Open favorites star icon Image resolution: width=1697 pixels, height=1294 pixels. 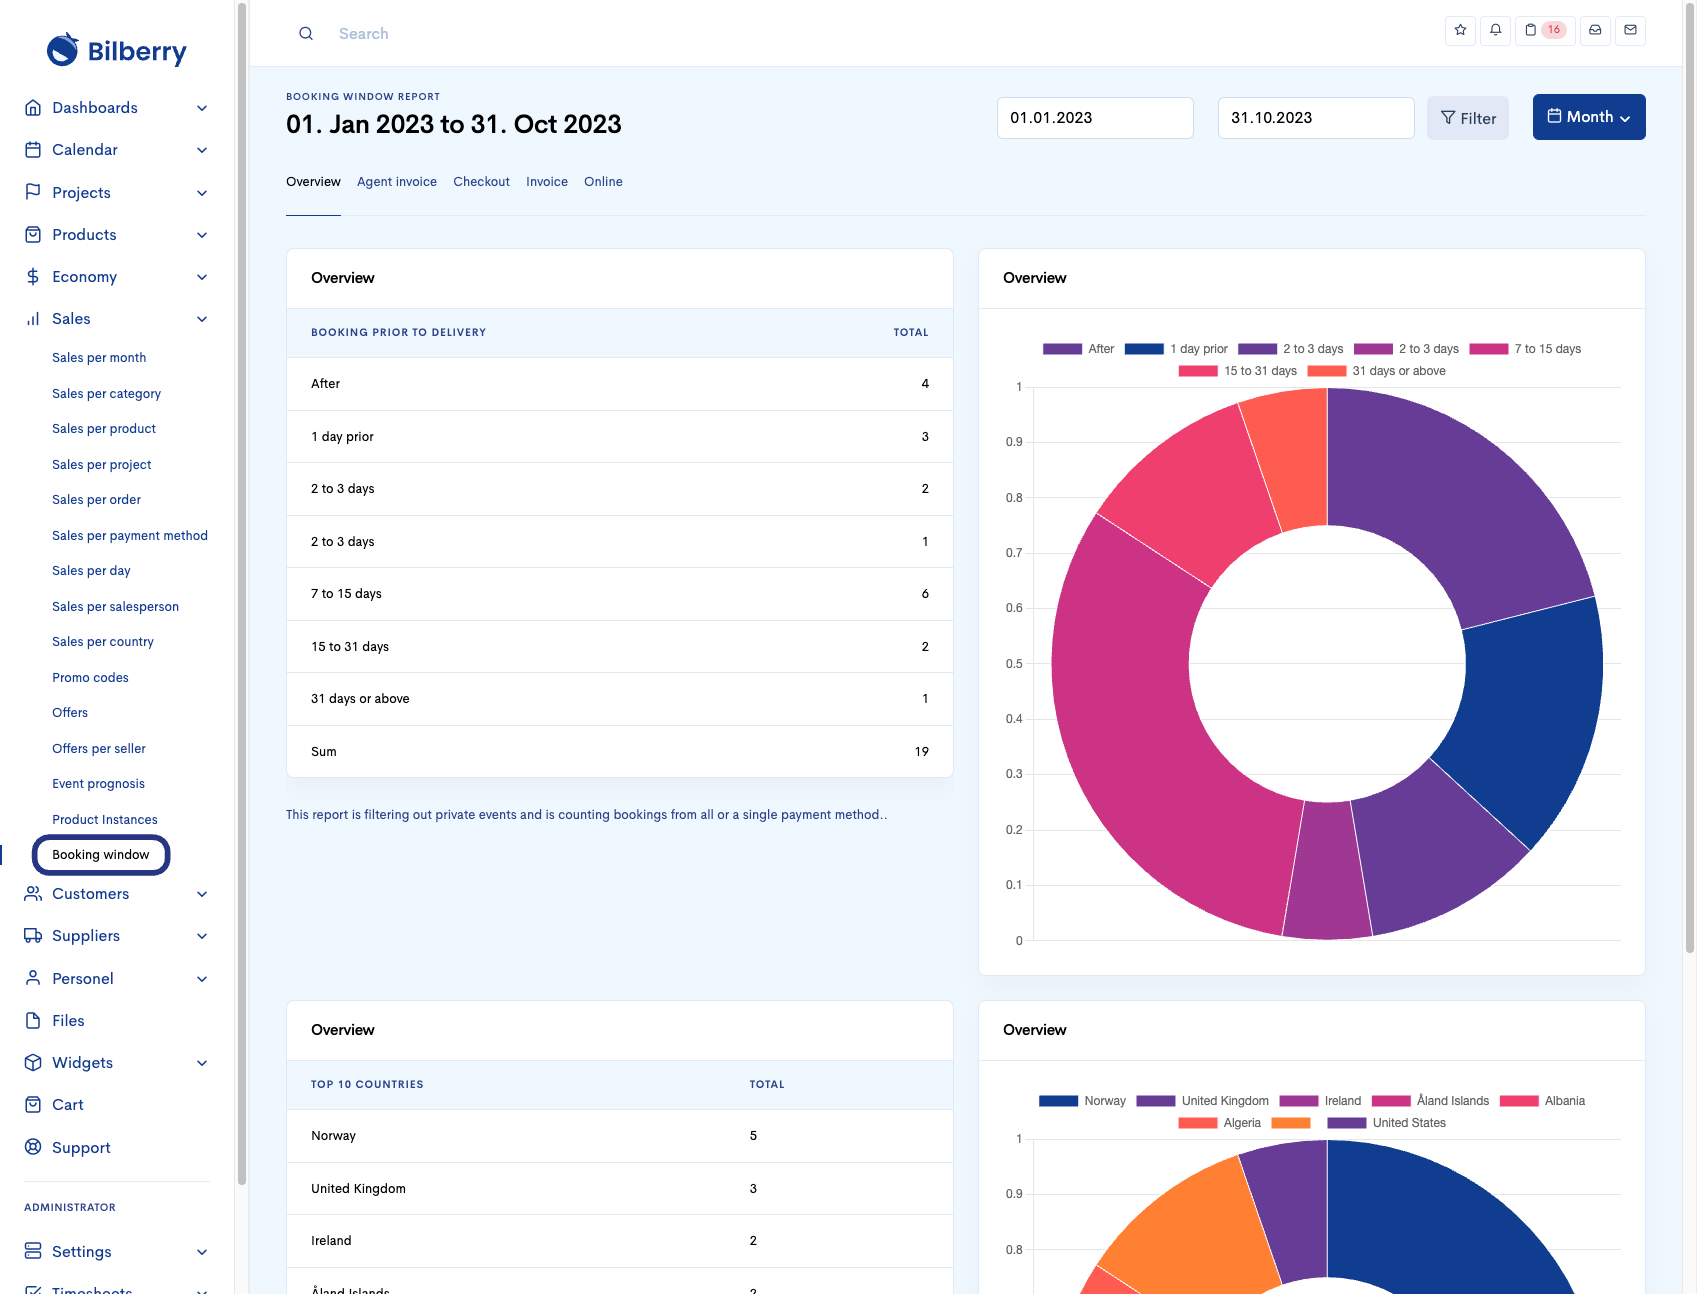[1460, 30]
